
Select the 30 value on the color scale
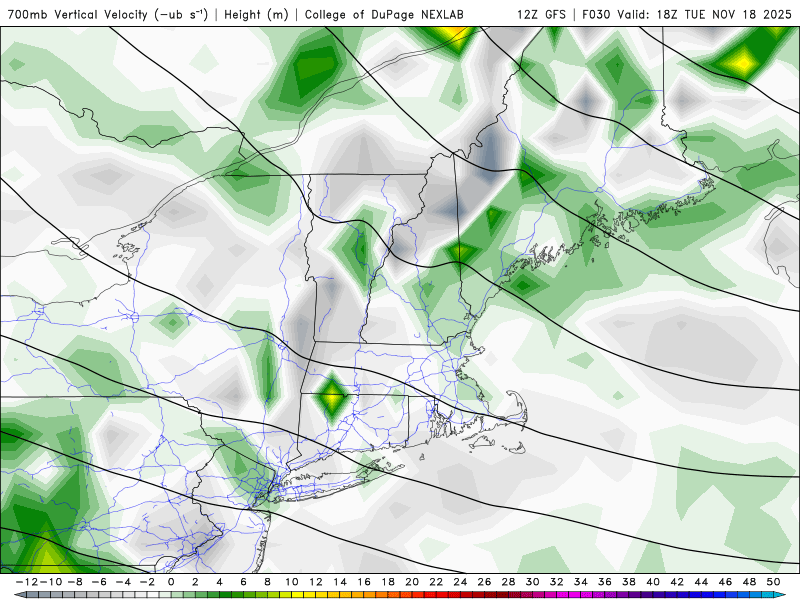tap(533, 582)
